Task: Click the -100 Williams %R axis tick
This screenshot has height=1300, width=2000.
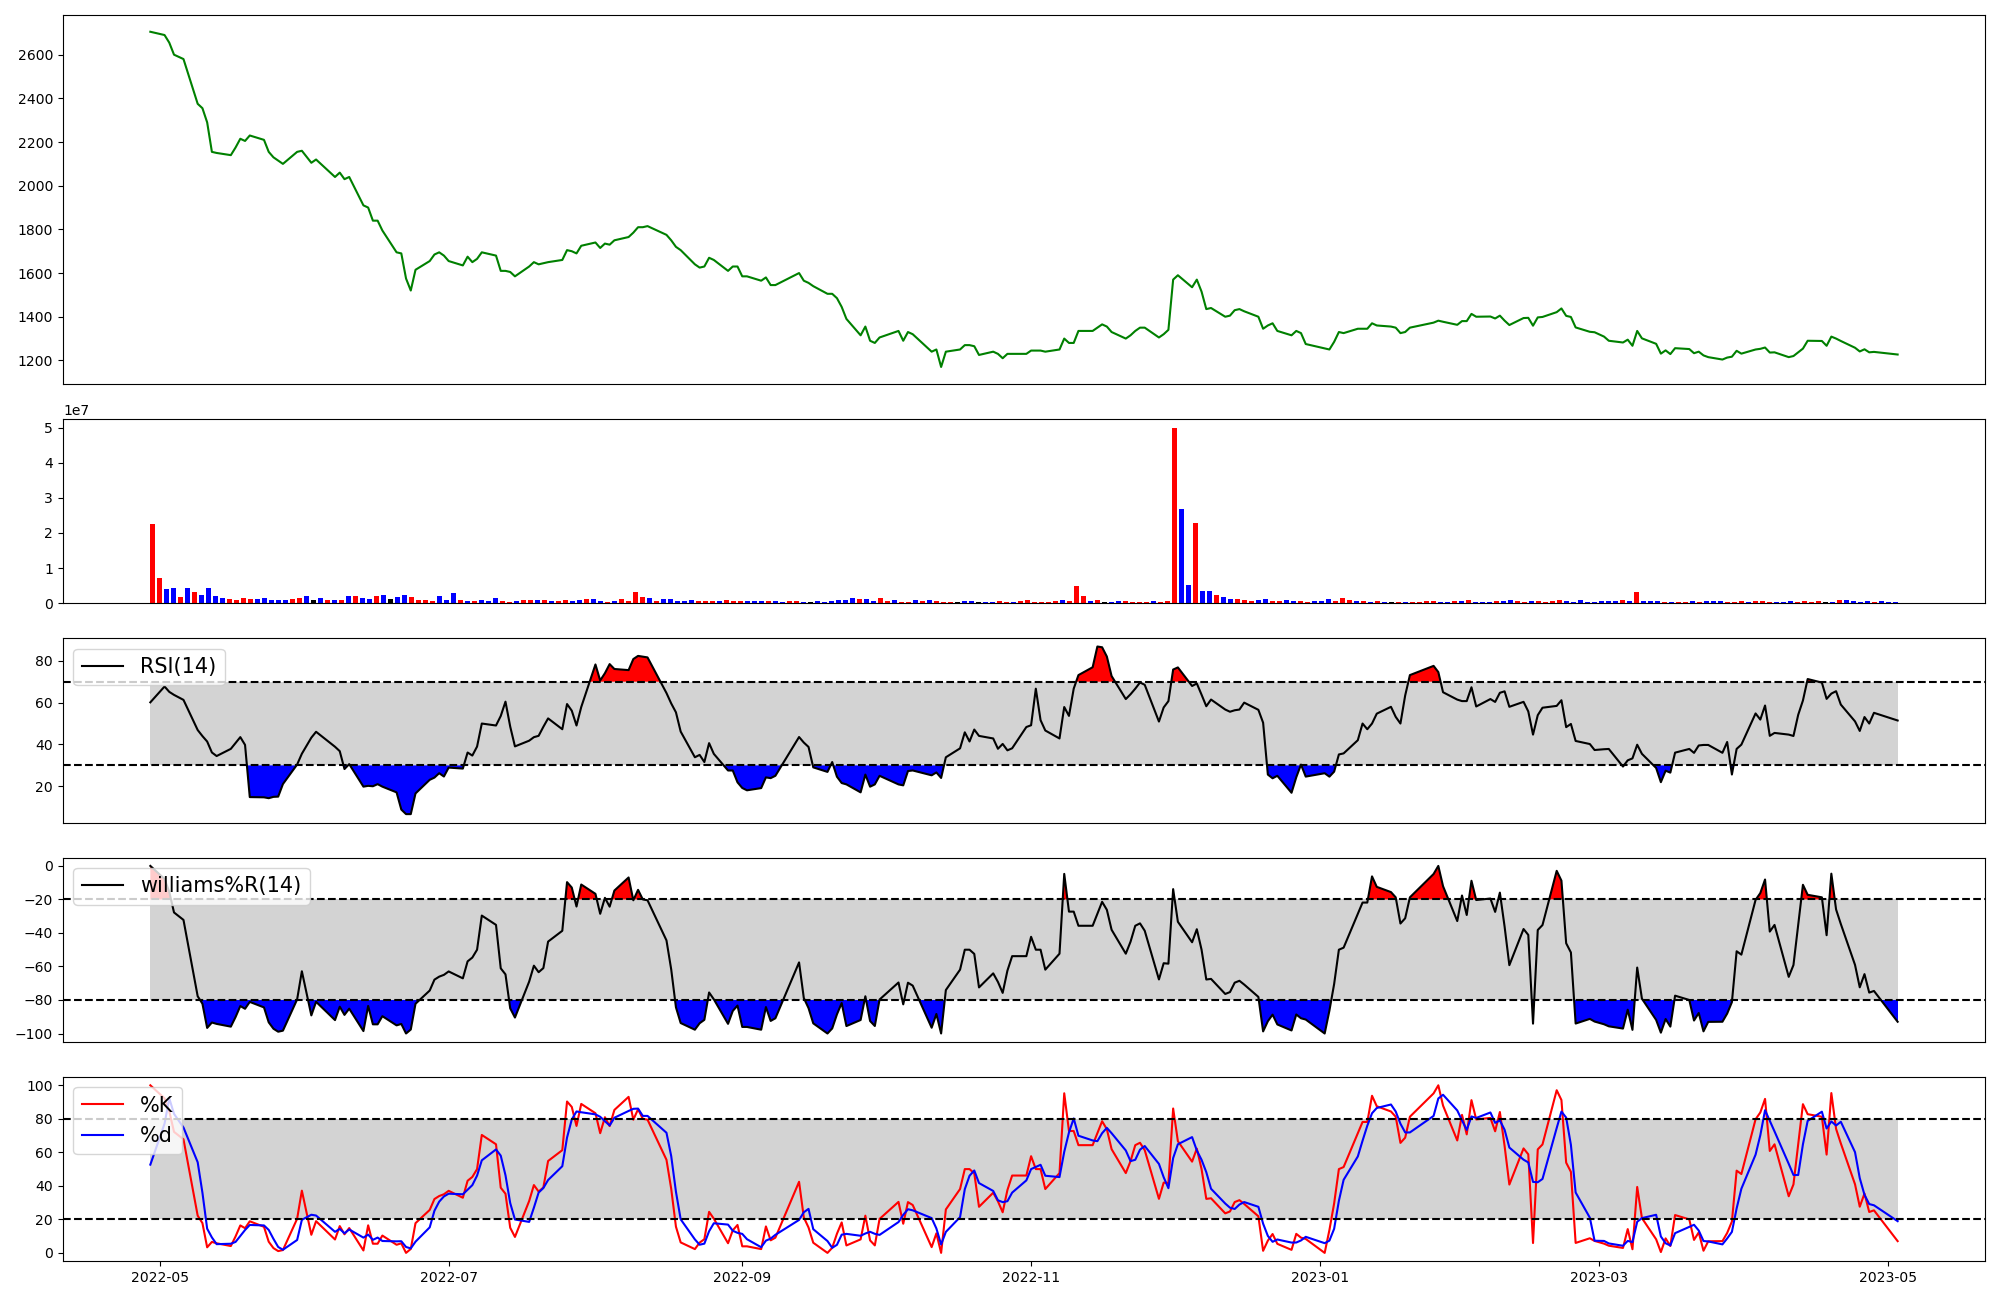Action: [34, 1034]
